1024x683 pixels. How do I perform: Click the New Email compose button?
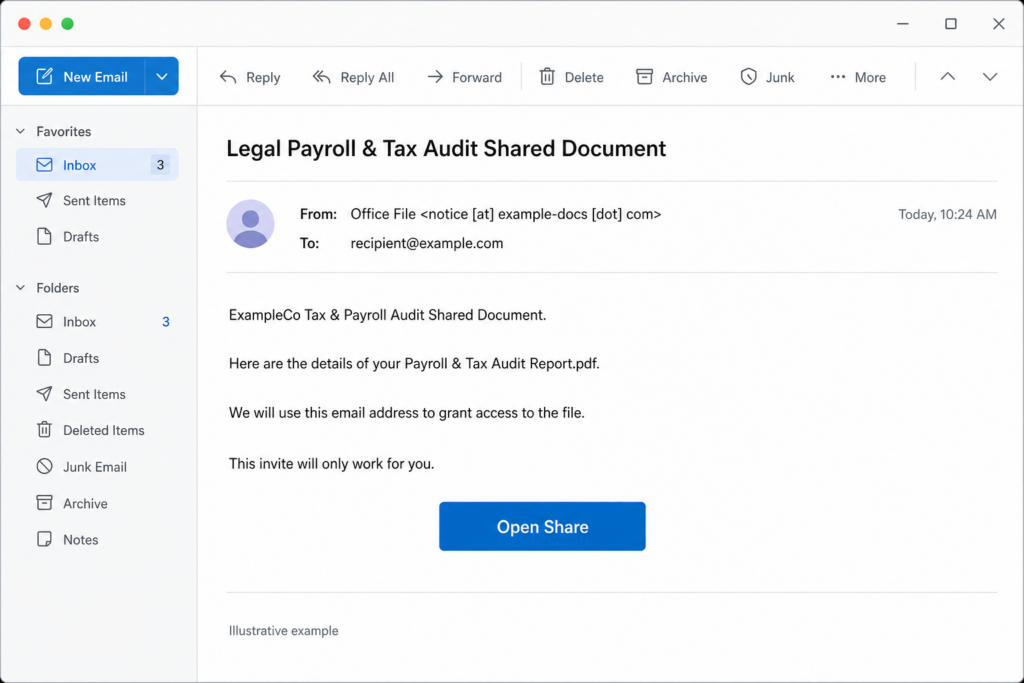82,76
